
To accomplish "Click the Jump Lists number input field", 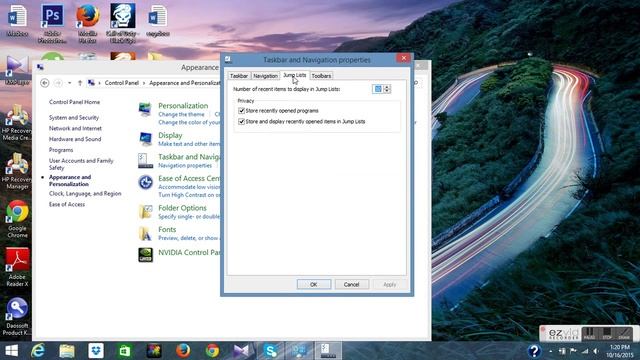I will click(x=378, y=89).
